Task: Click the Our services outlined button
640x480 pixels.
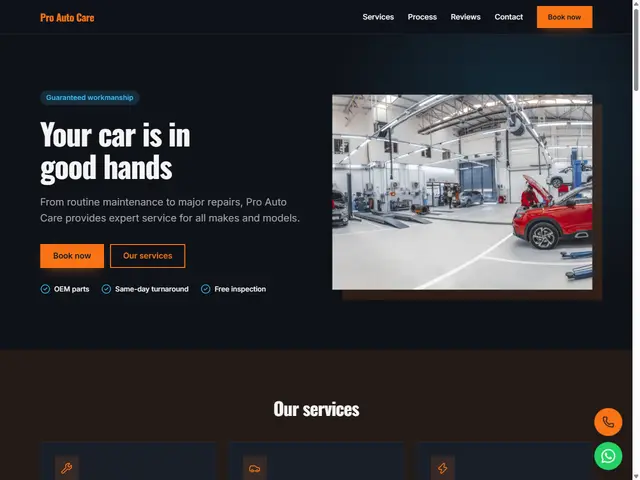Action: point(148,256)
